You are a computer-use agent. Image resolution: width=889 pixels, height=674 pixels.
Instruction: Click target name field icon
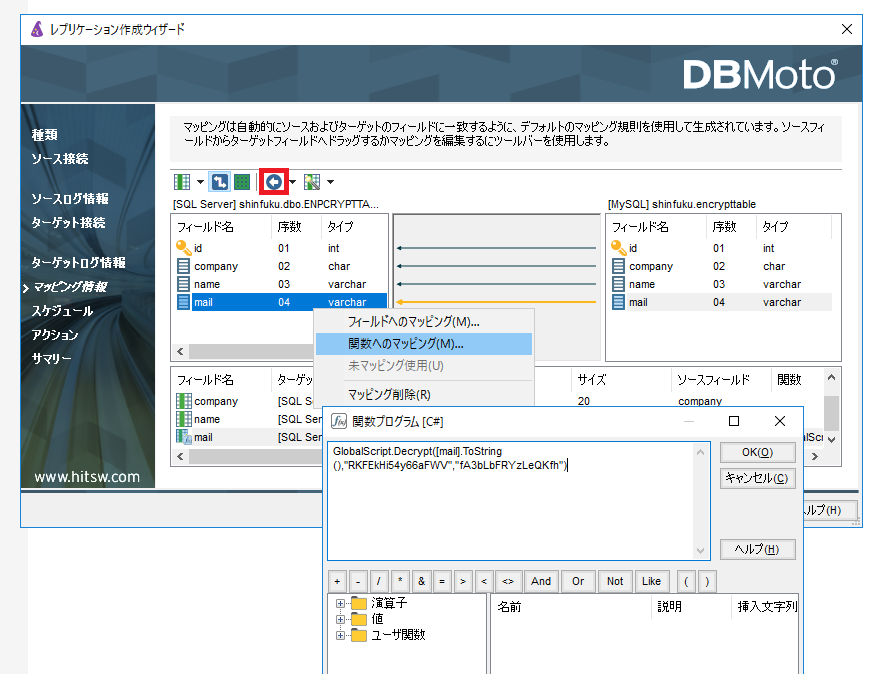(619, 284)
